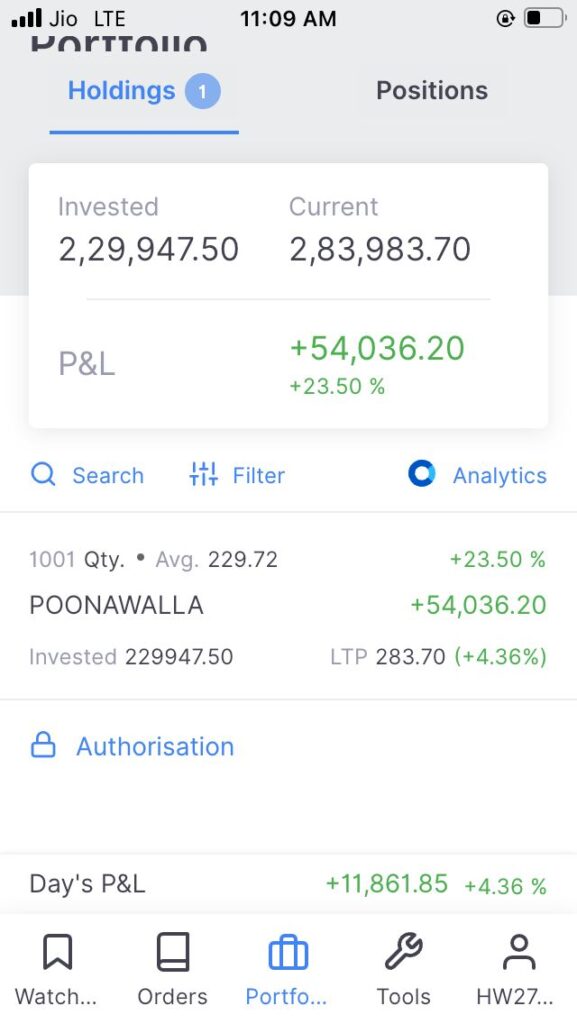Open the Tools wrench icon
The image size is (577, 1024).
[x=403, y=952]
